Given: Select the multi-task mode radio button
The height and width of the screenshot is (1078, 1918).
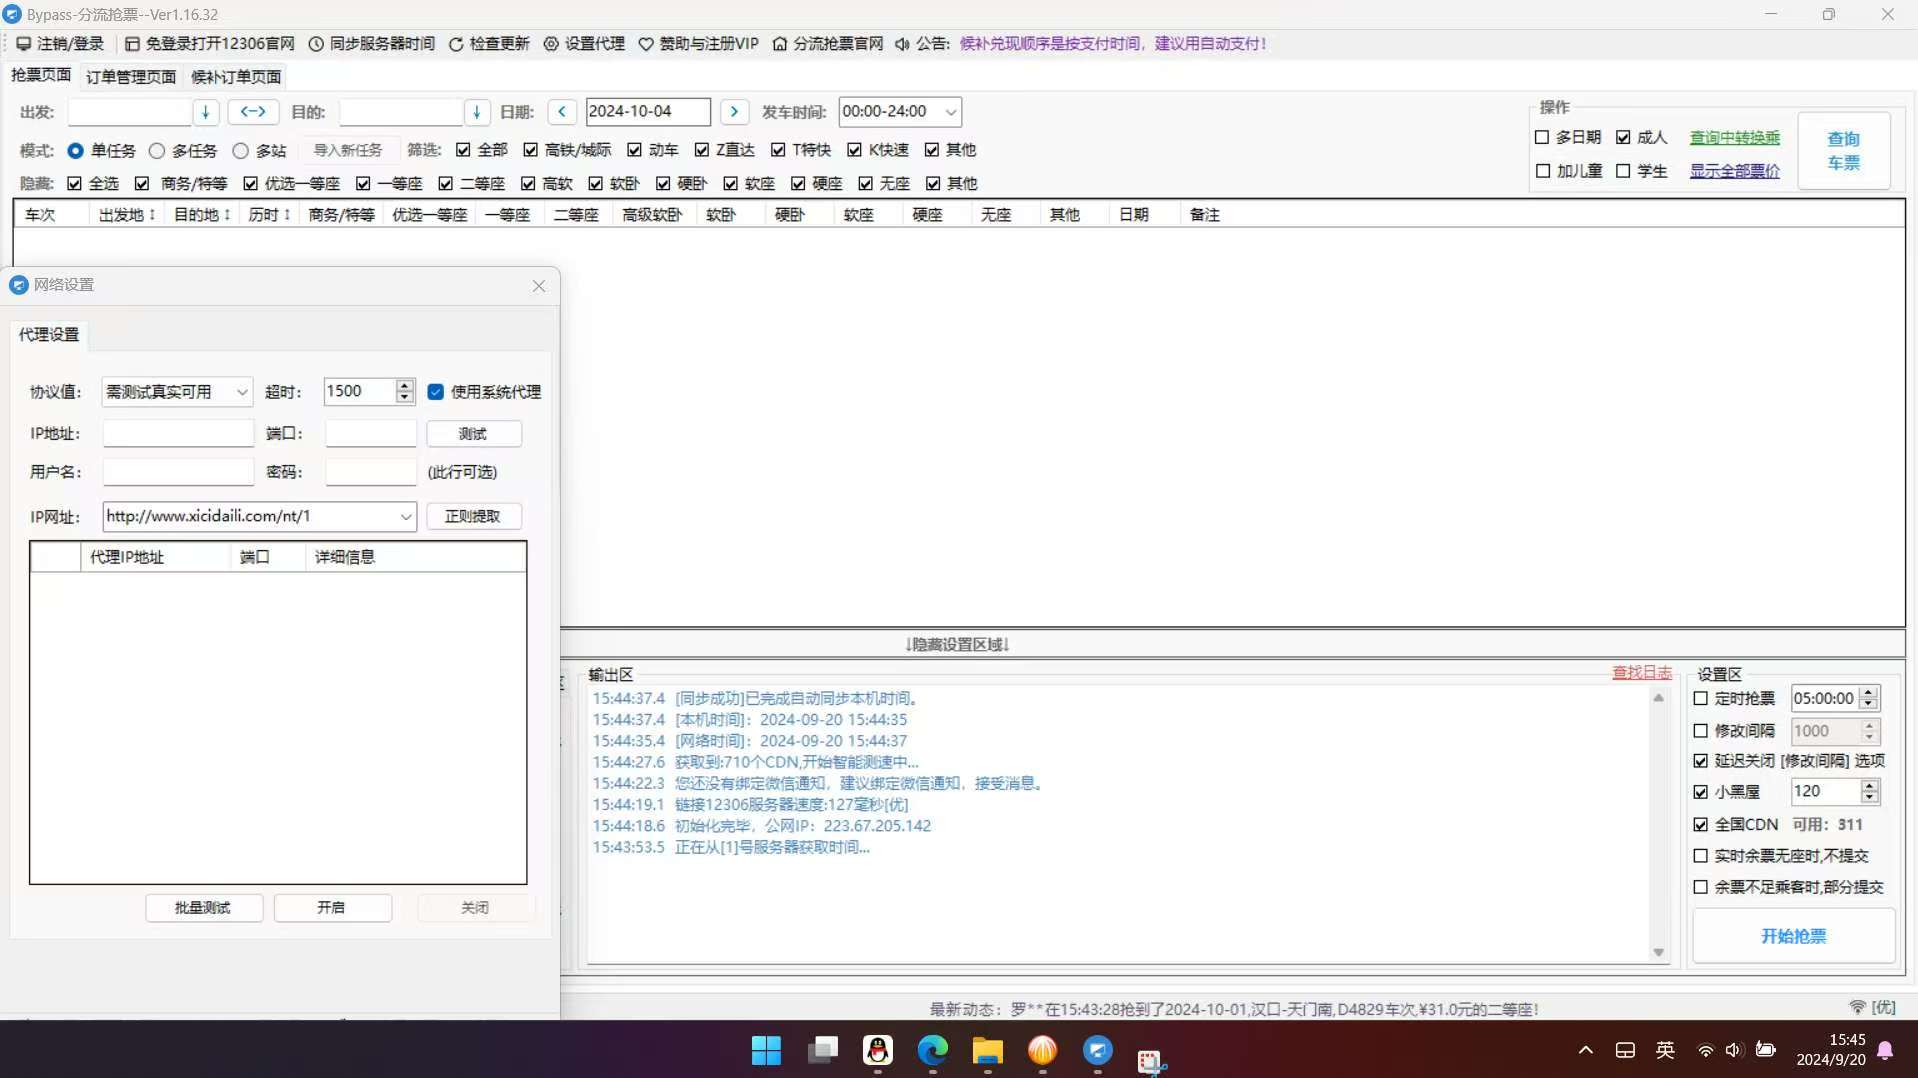Looking at the screenshot, I should coord(157,151).
